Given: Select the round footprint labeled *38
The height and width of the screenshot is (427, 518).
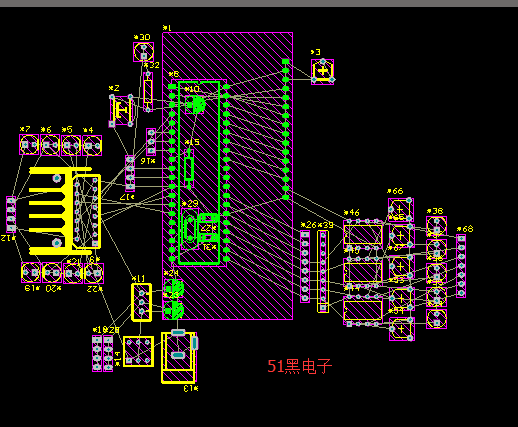Looking at the screenshot, I should 436,226.
